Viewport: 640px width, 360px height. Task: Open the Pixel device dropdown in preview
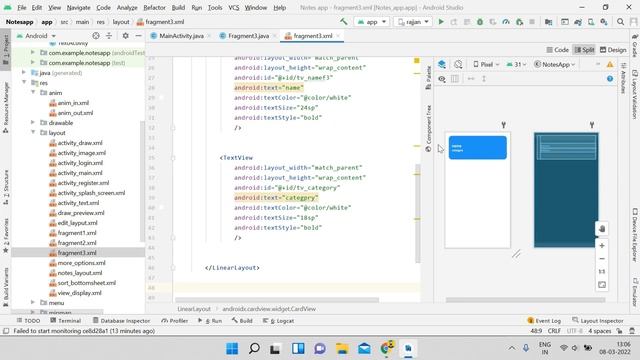pyautogui.click(x=486, y=64)
